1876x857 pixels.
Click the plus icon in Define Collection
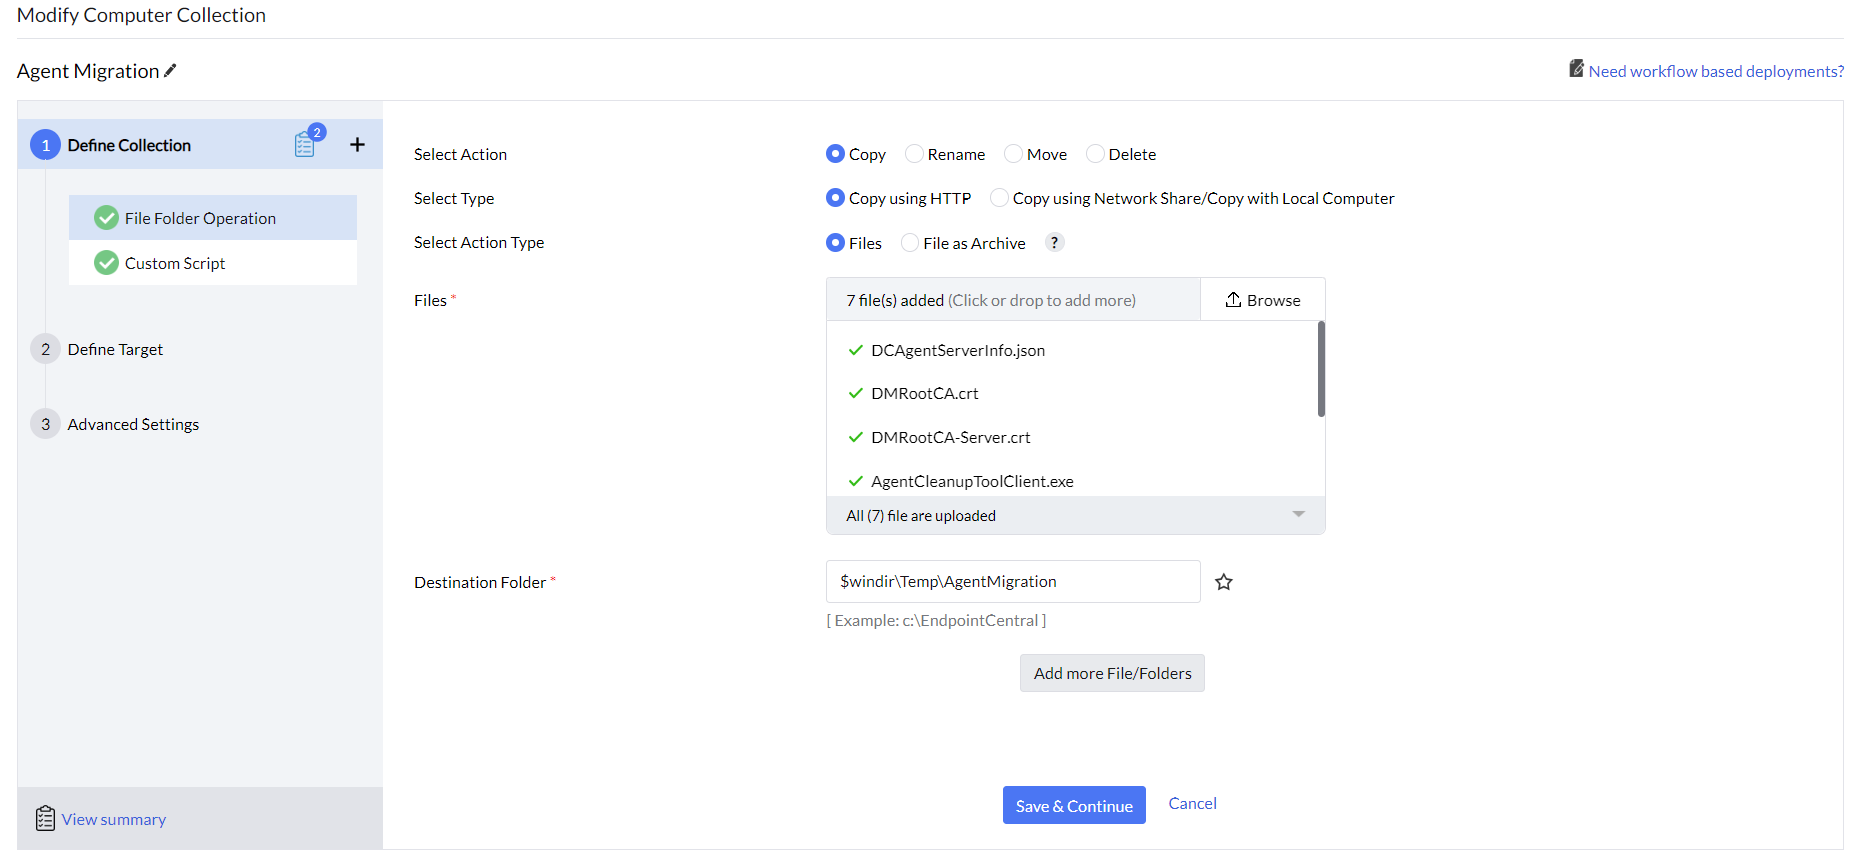(357, 145)
